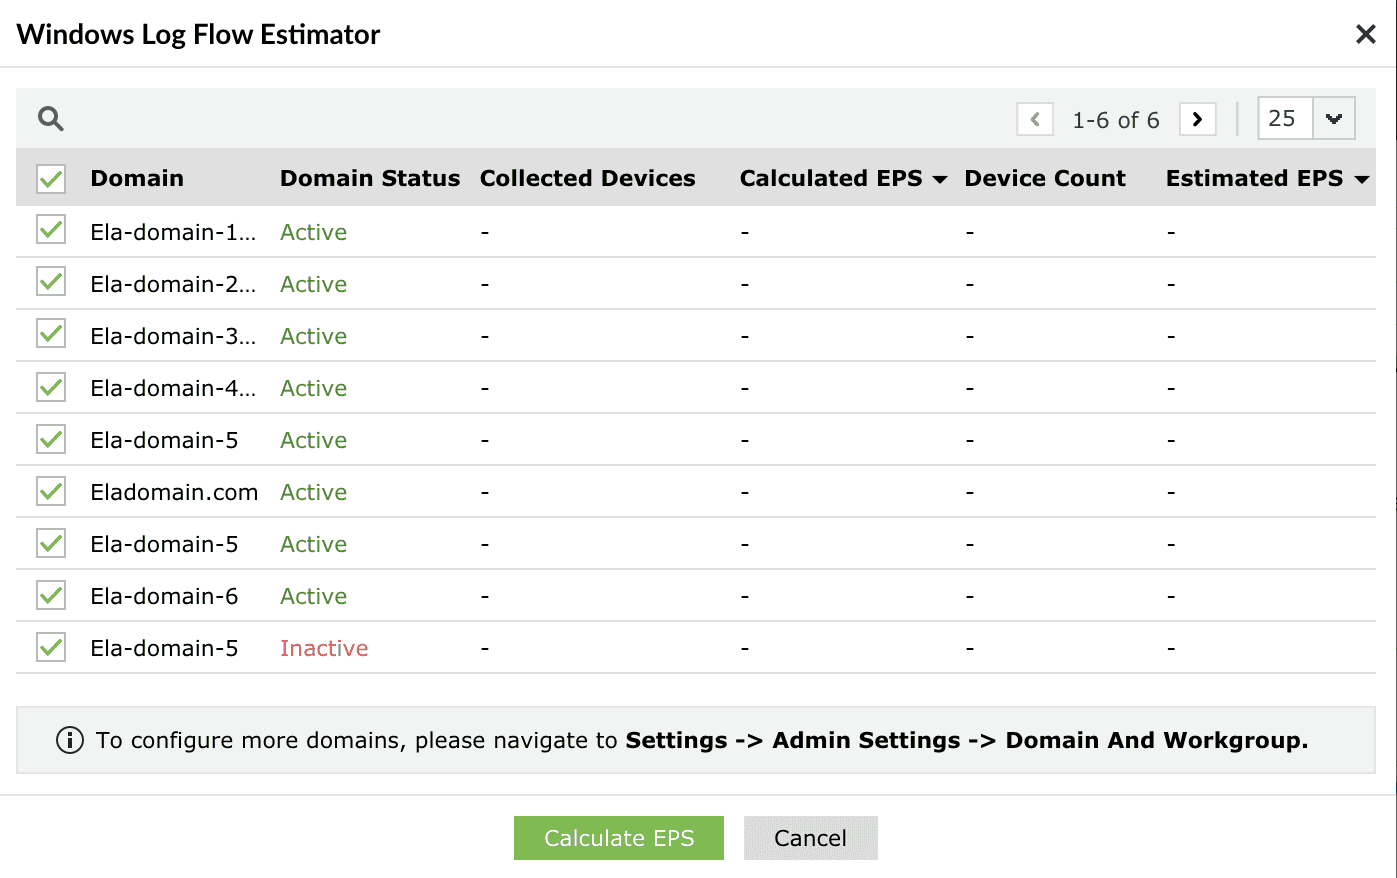Image resolution: width=1397 pixels, height=878 pixels.
Task: Click the Device Count column header
Action: pos(1045,179)
